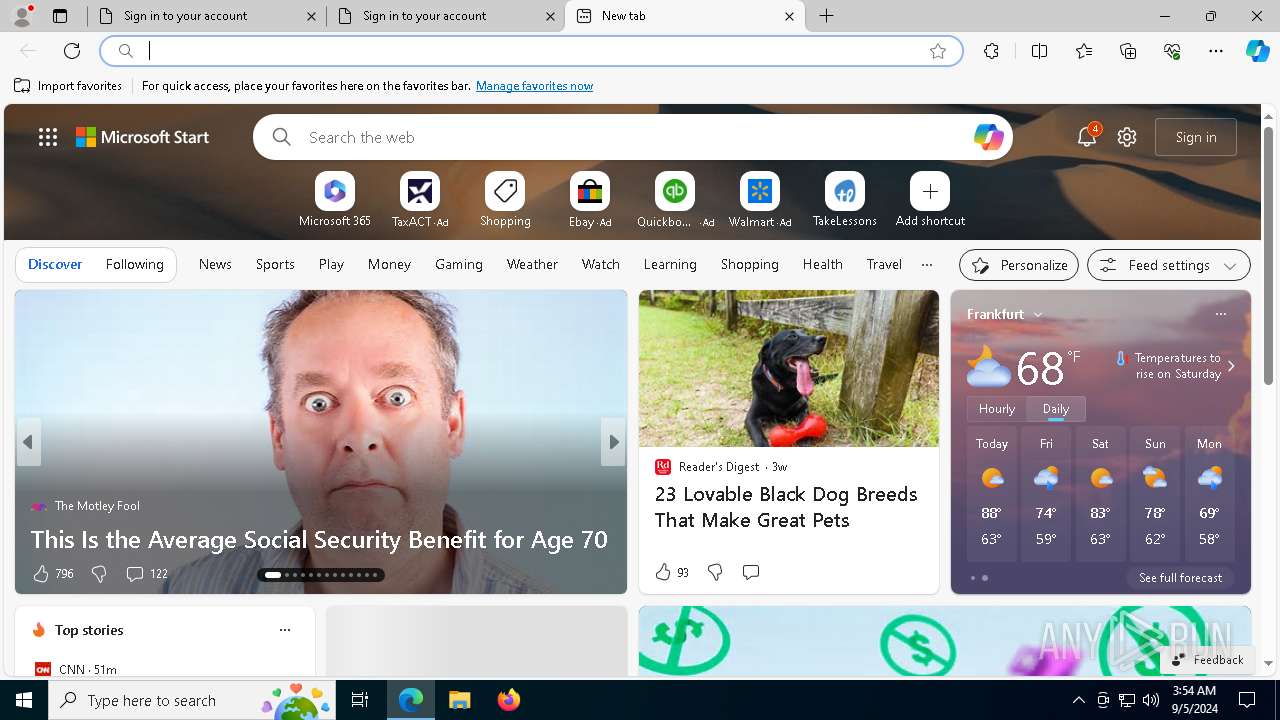
Task: Open the TakeLessons shortcut
Action: pyautogui.click(x=845, y=200)
